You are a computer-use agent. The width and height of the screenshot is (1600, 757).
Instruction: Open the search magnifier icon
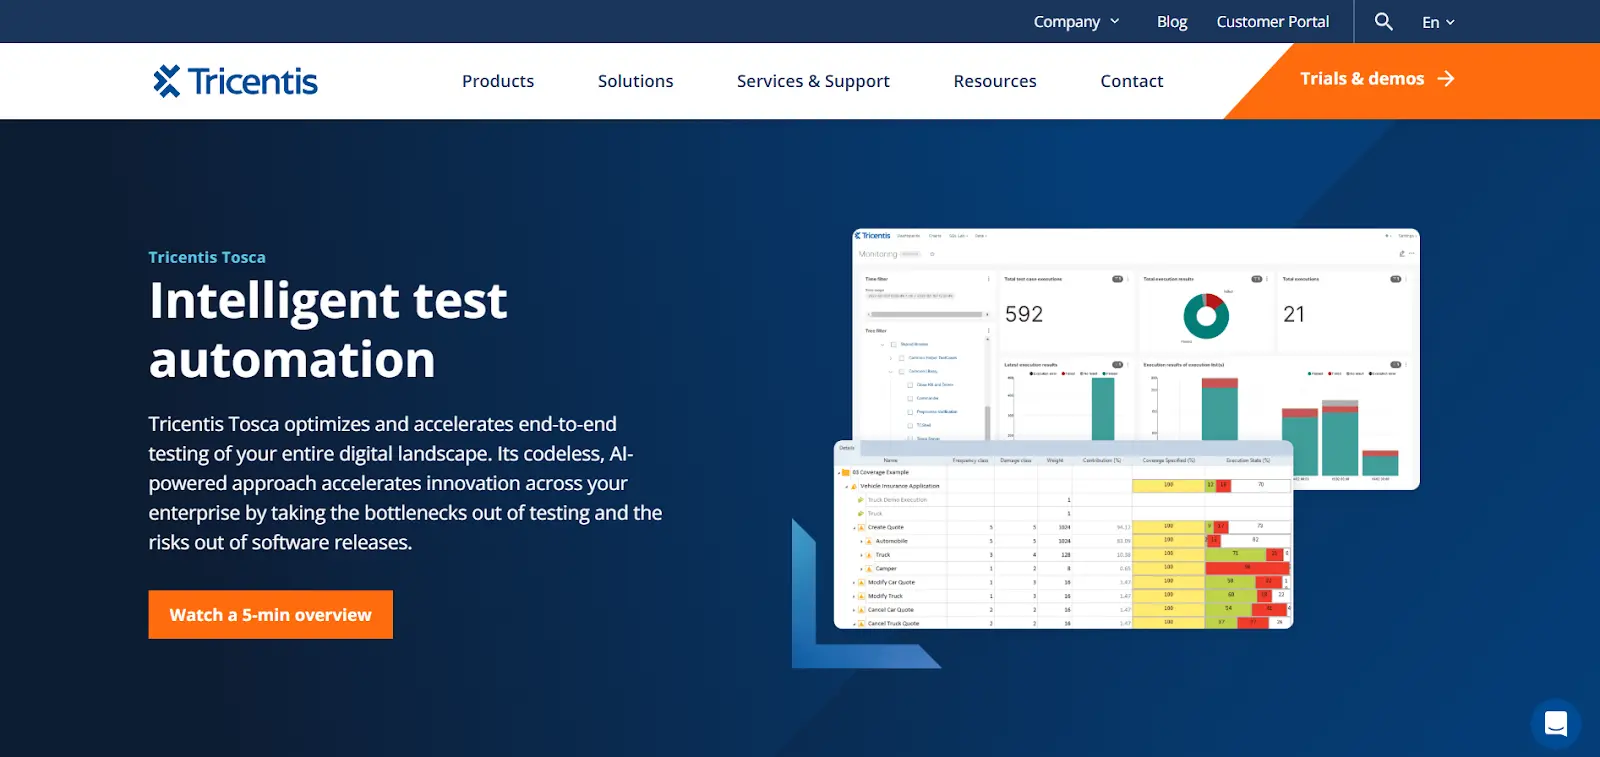click(1383, 21)
